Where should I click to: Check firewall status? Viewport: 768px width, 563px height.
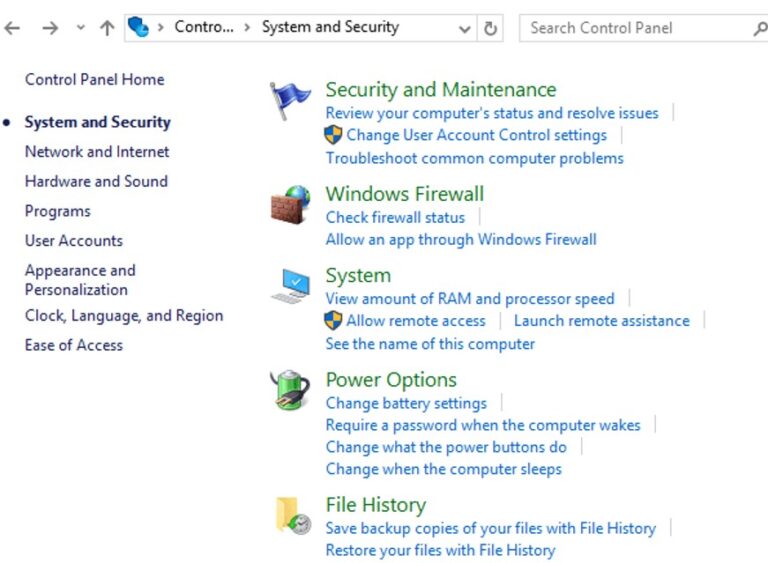tap(395, 217)
